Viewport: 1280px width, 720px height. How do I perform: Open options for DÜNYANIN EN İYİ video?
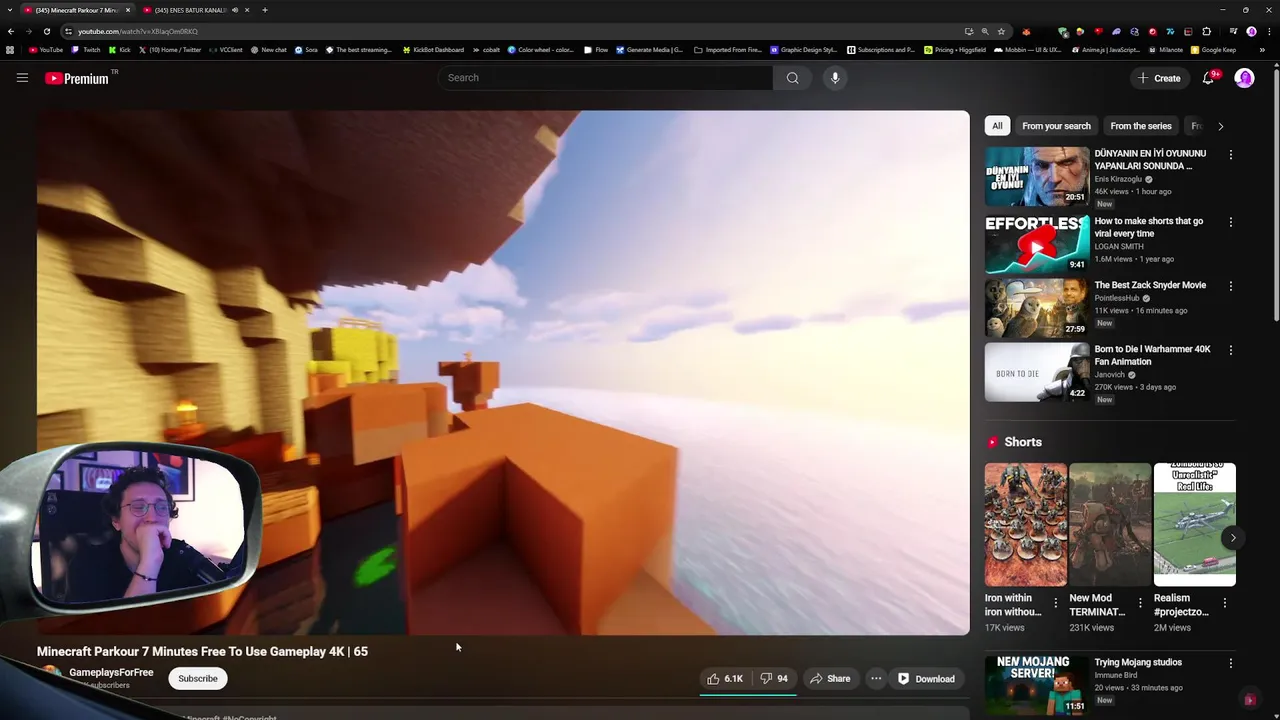click(x=1230, y=155)
